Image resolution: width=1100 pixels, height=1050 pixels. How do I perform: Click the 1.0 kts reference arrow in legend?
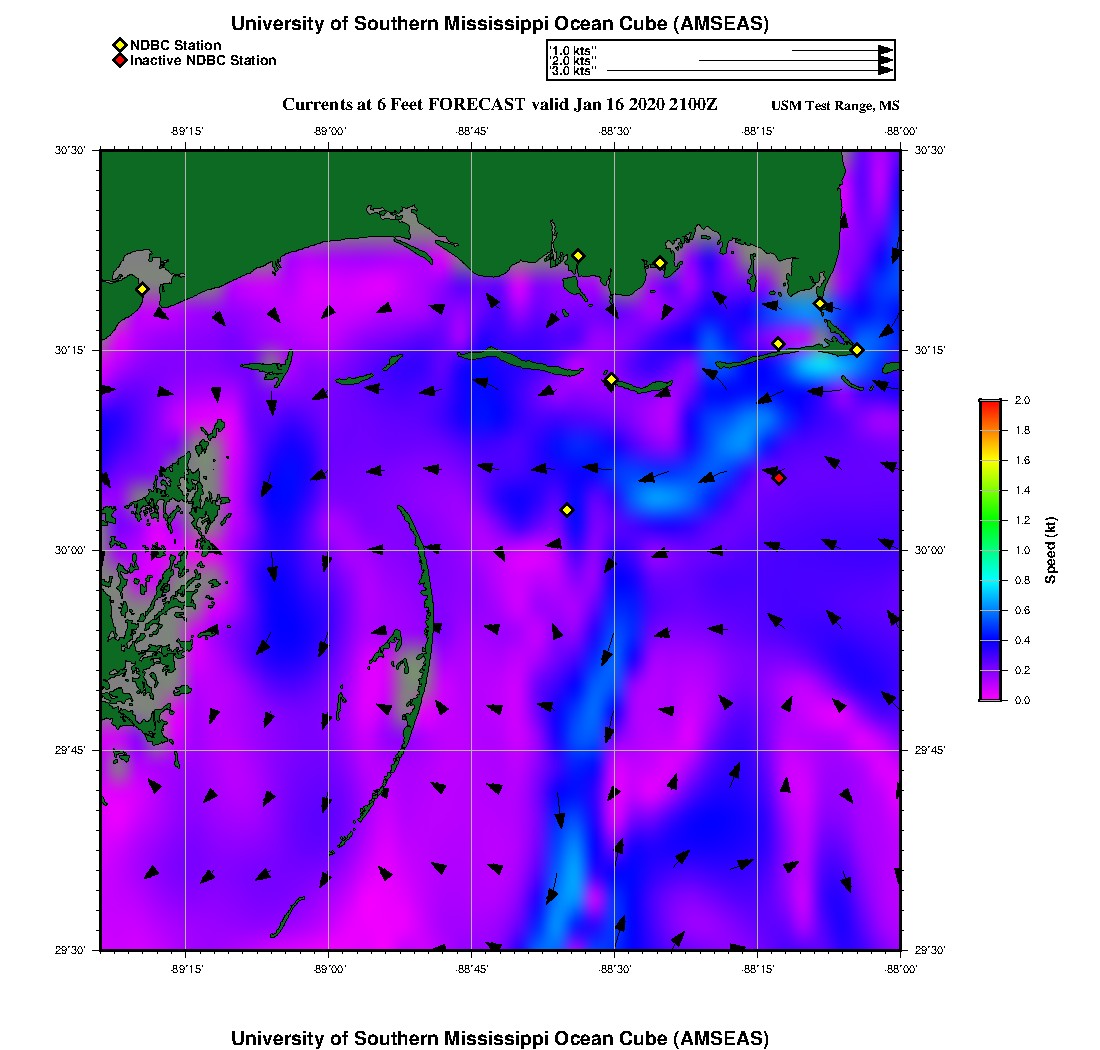click(x=841, y=50)
